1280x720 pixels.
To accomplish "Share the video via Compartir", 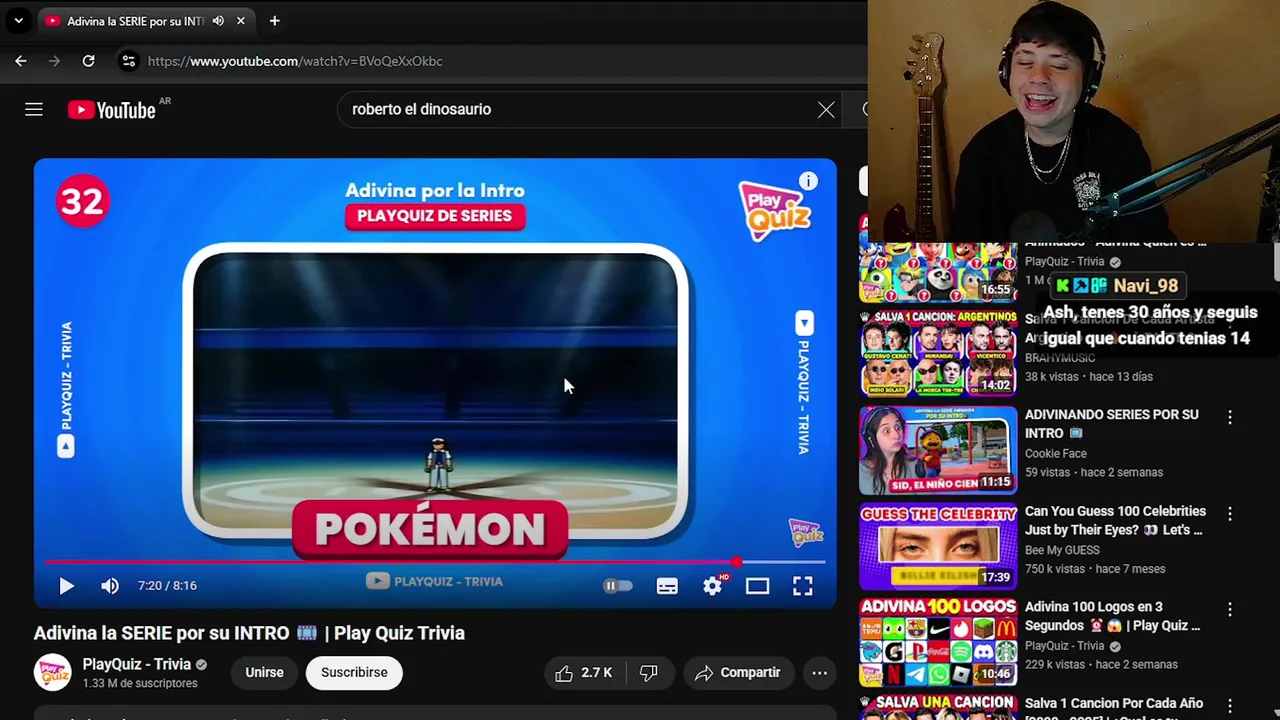I will 737,673.
